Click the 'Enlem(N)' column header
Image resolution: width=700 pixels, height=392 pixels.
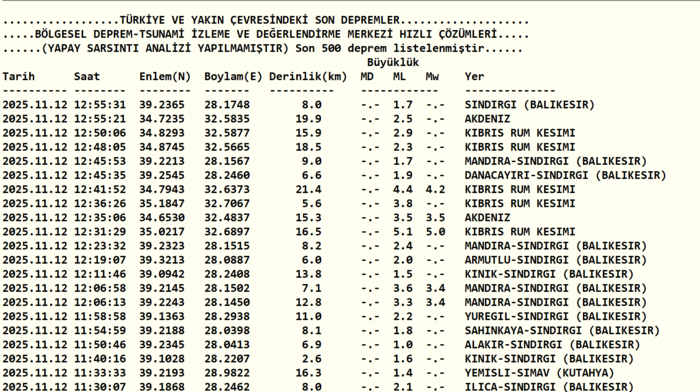[x=165, y=77]
